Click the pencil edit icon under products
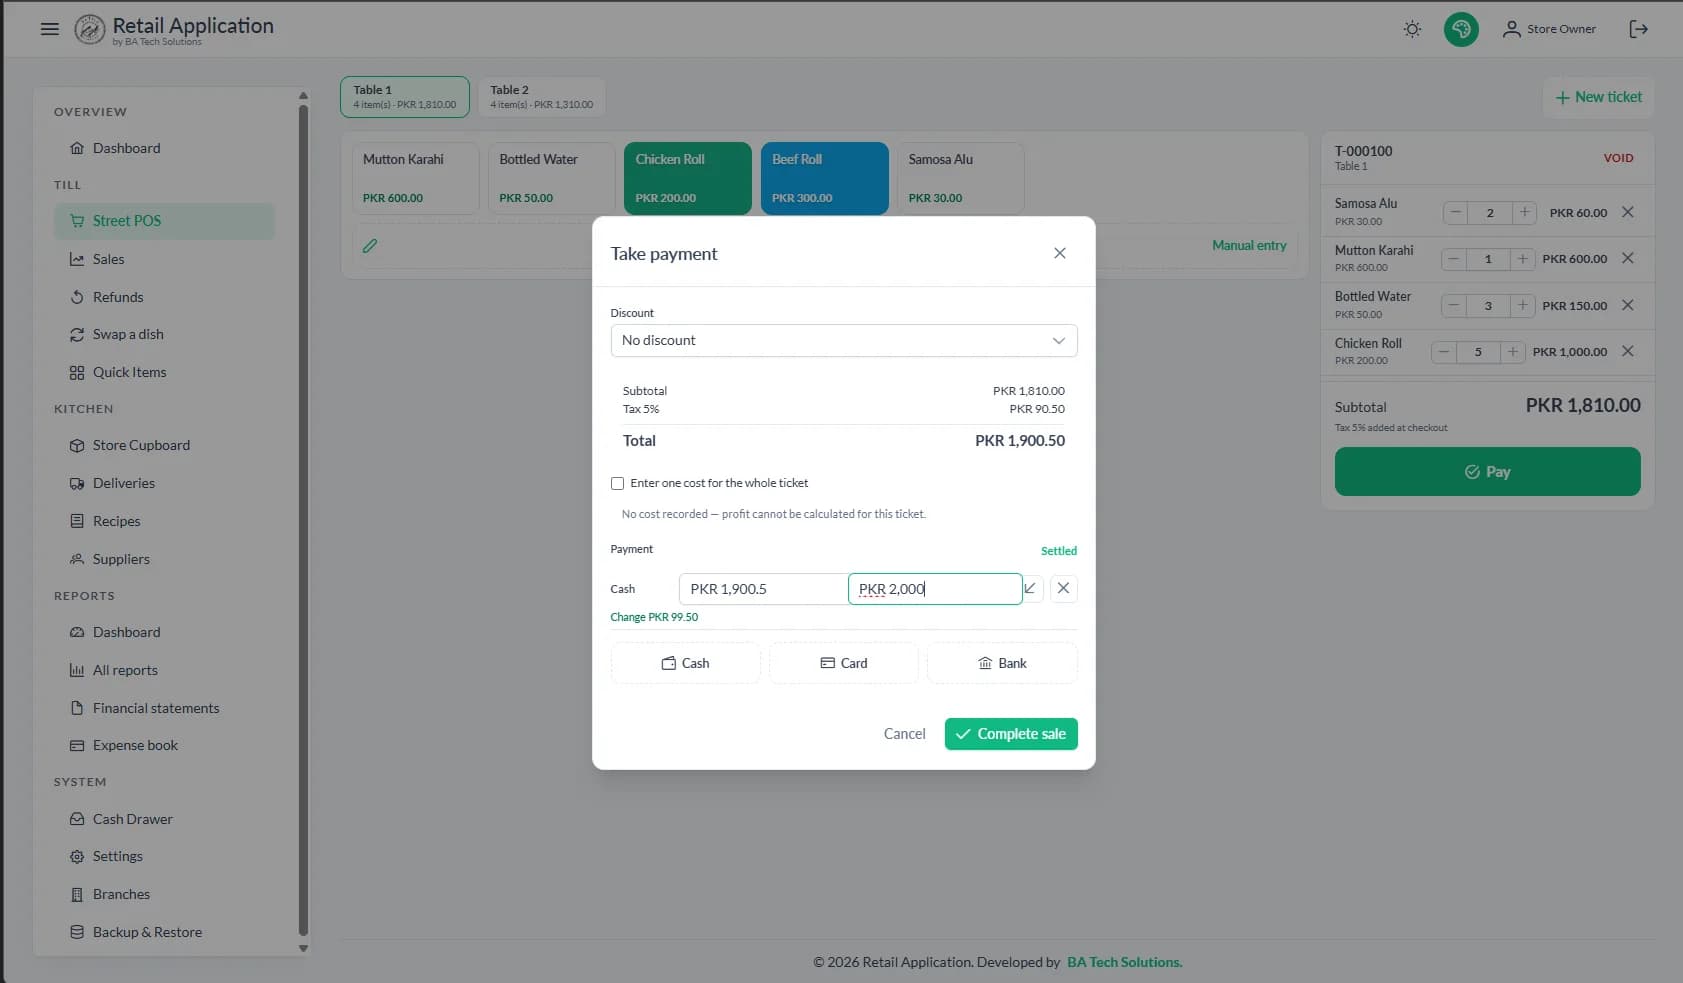The height and width of the screenshot is (983, 1683). (370, 245)
